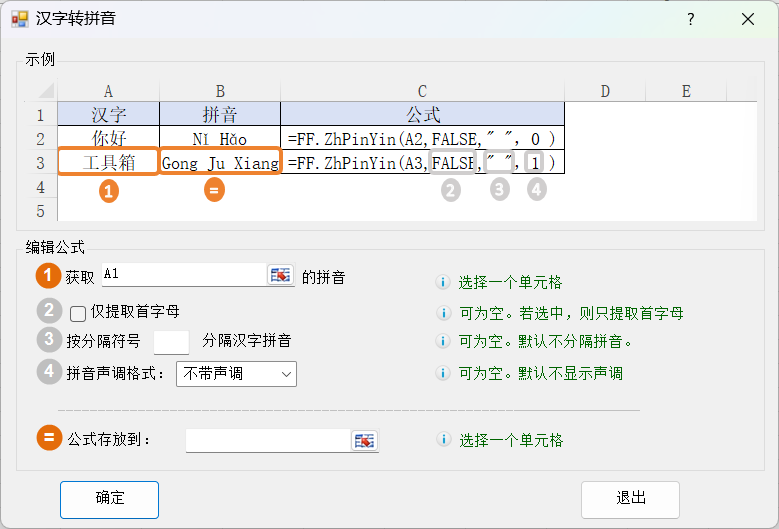
Task: Click the help question mark in title bar
Action: point(690,19)
